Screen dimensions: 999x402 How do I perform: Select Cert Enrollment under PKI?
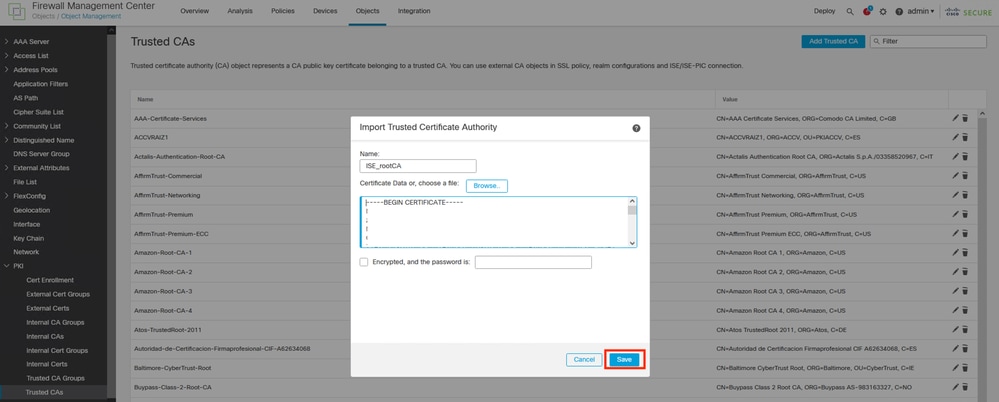tap(50, 280)
